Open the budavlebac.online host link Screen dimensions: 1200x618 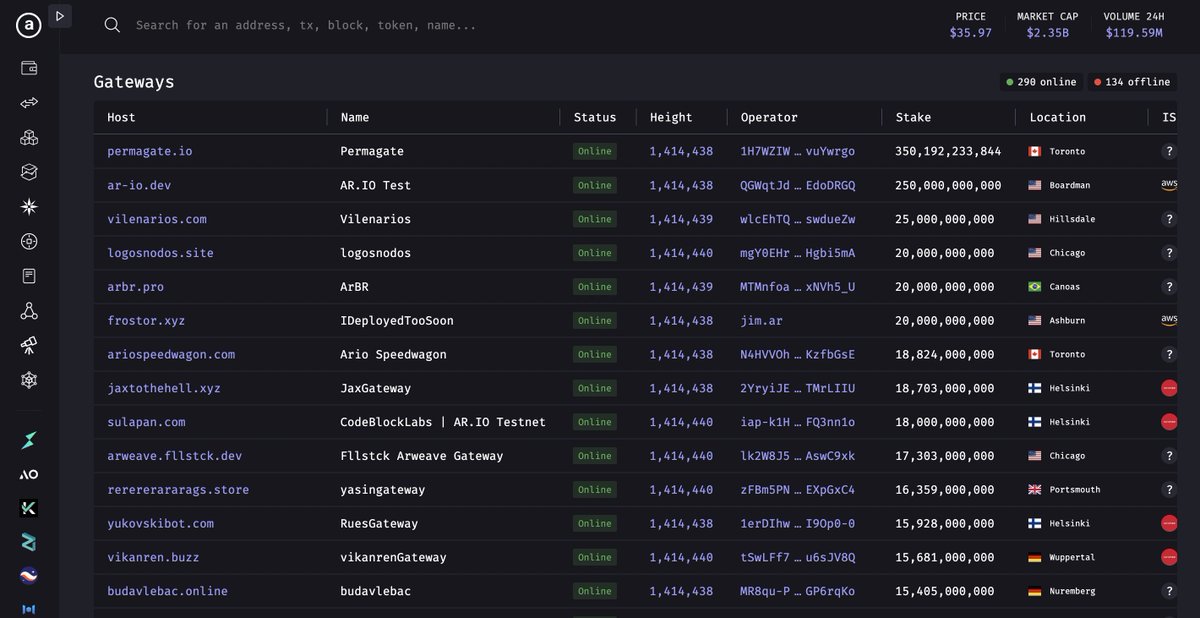pos(167,591)
